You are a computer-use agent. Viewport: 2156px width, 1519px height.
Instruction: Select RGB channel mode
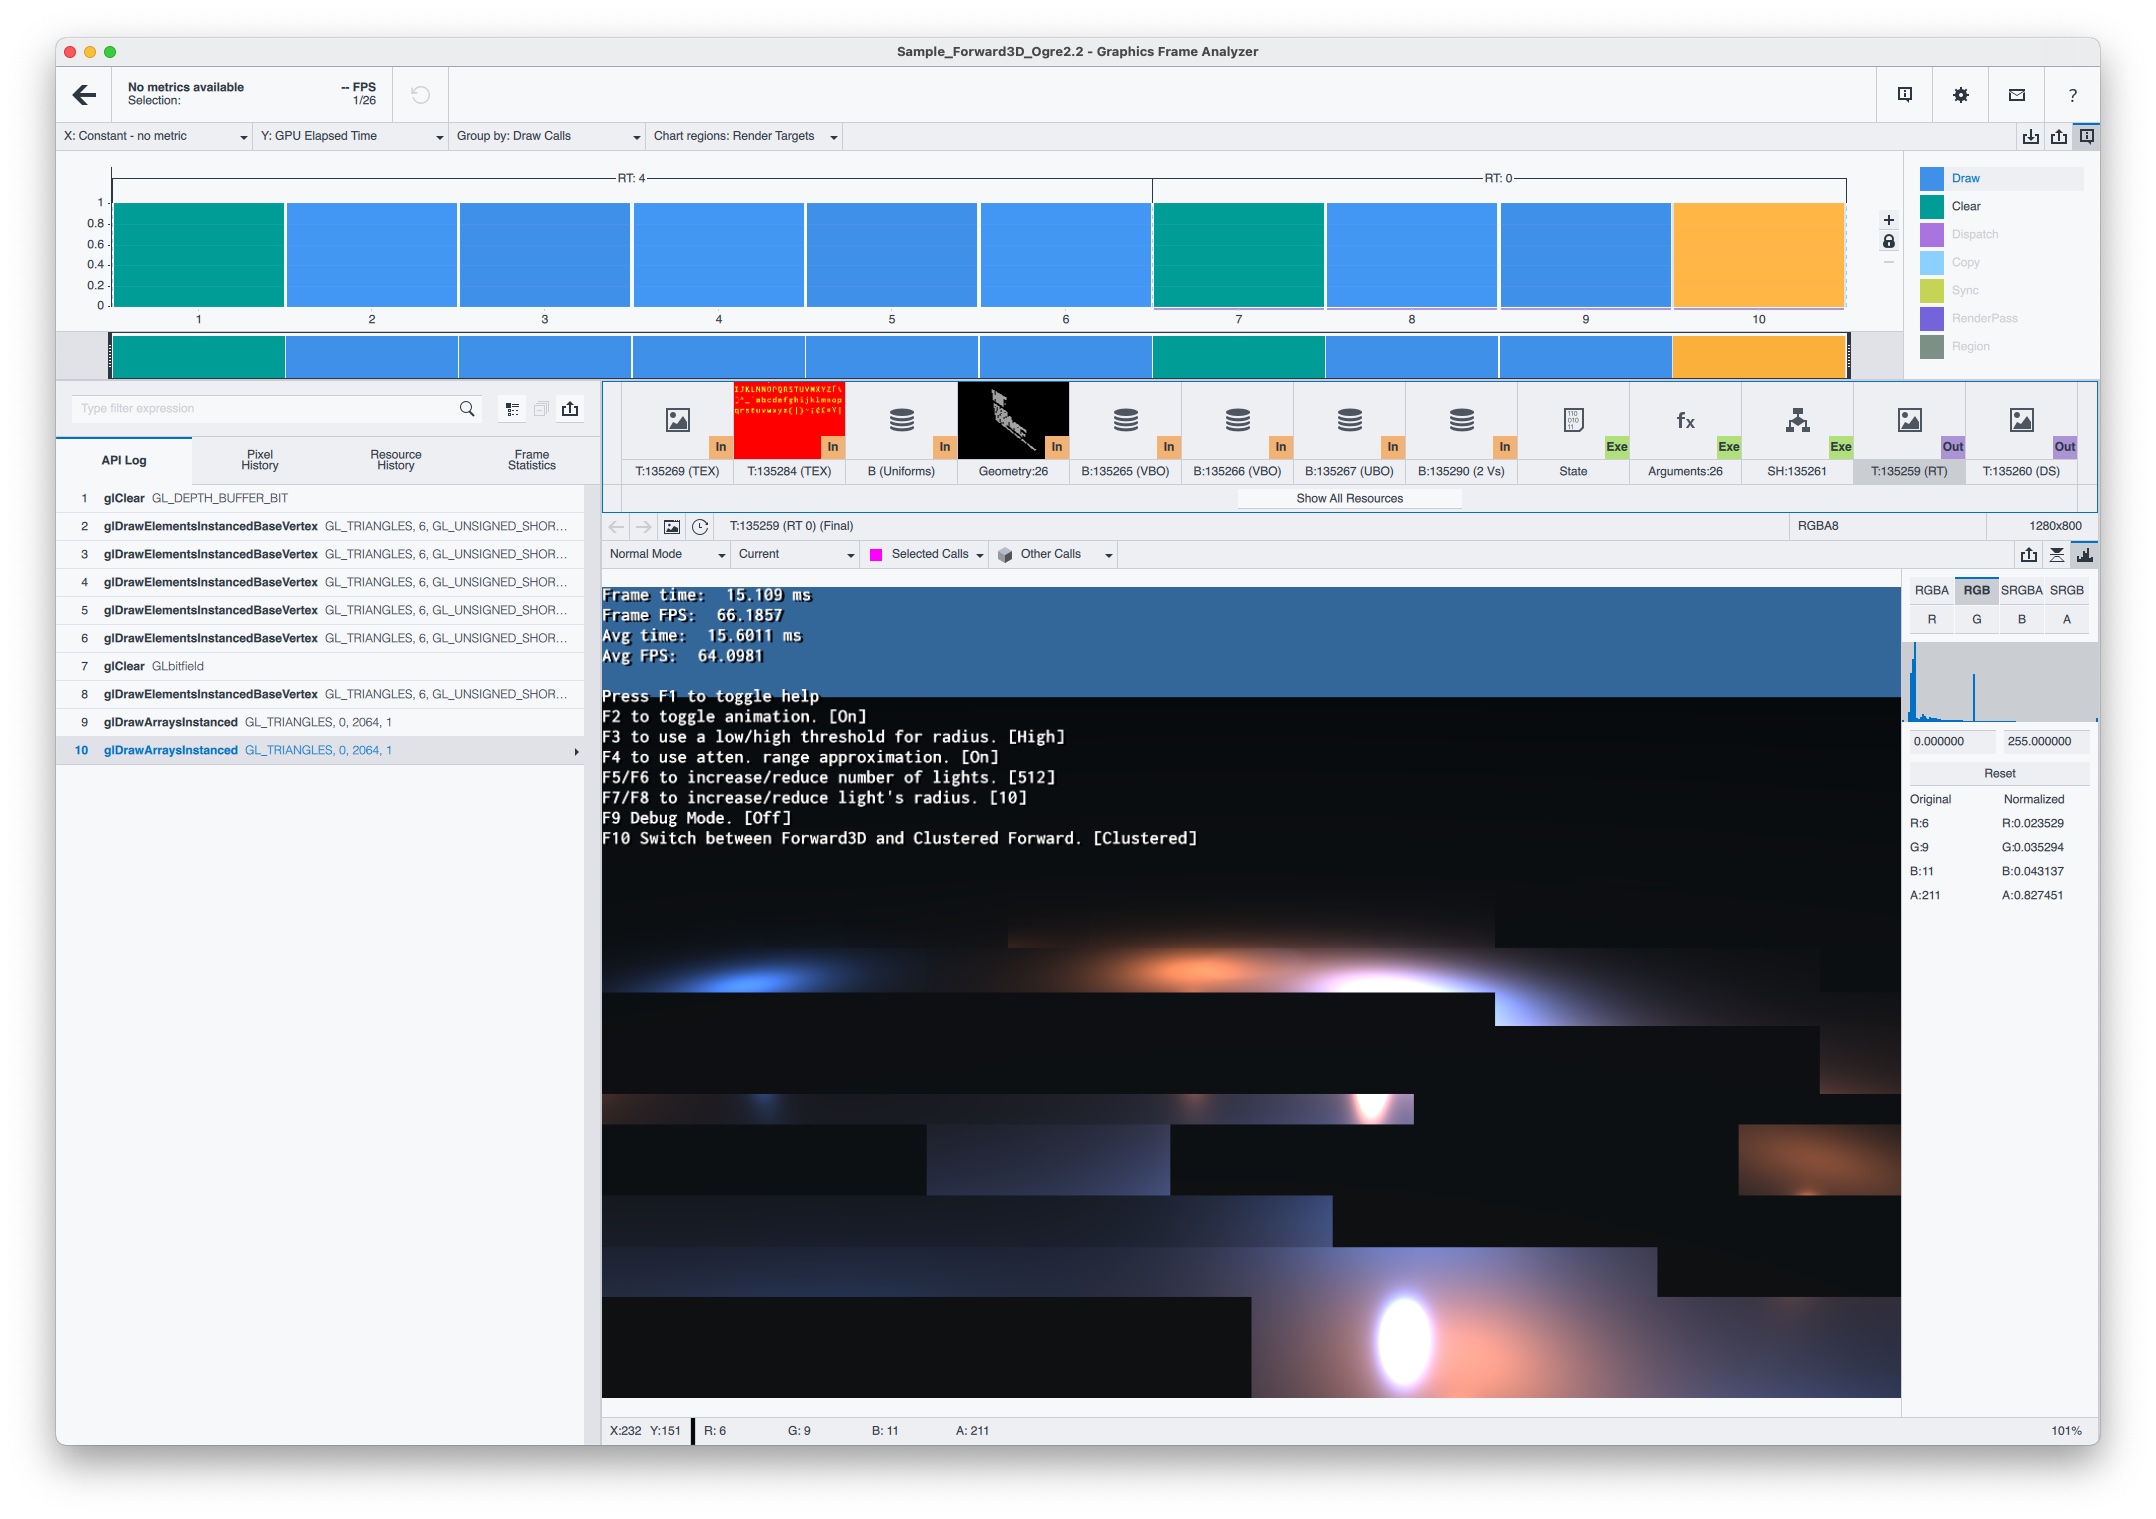(1976, 591)
